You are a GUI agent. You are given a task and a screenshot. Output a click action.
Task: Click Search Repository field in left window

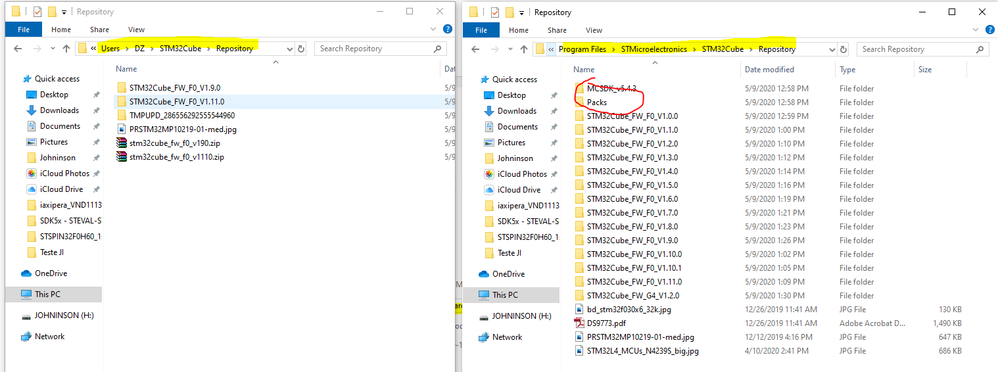(x=380, y=48)
